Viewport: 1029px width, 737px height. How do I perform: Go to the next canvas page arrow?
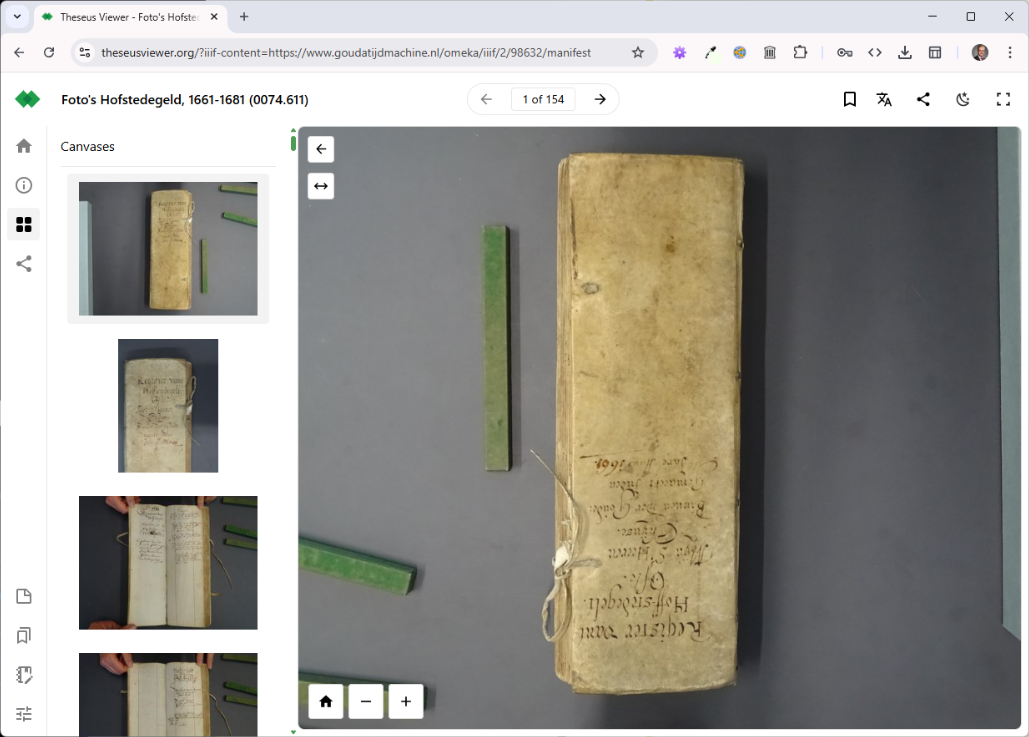click(x=600, y=99)
